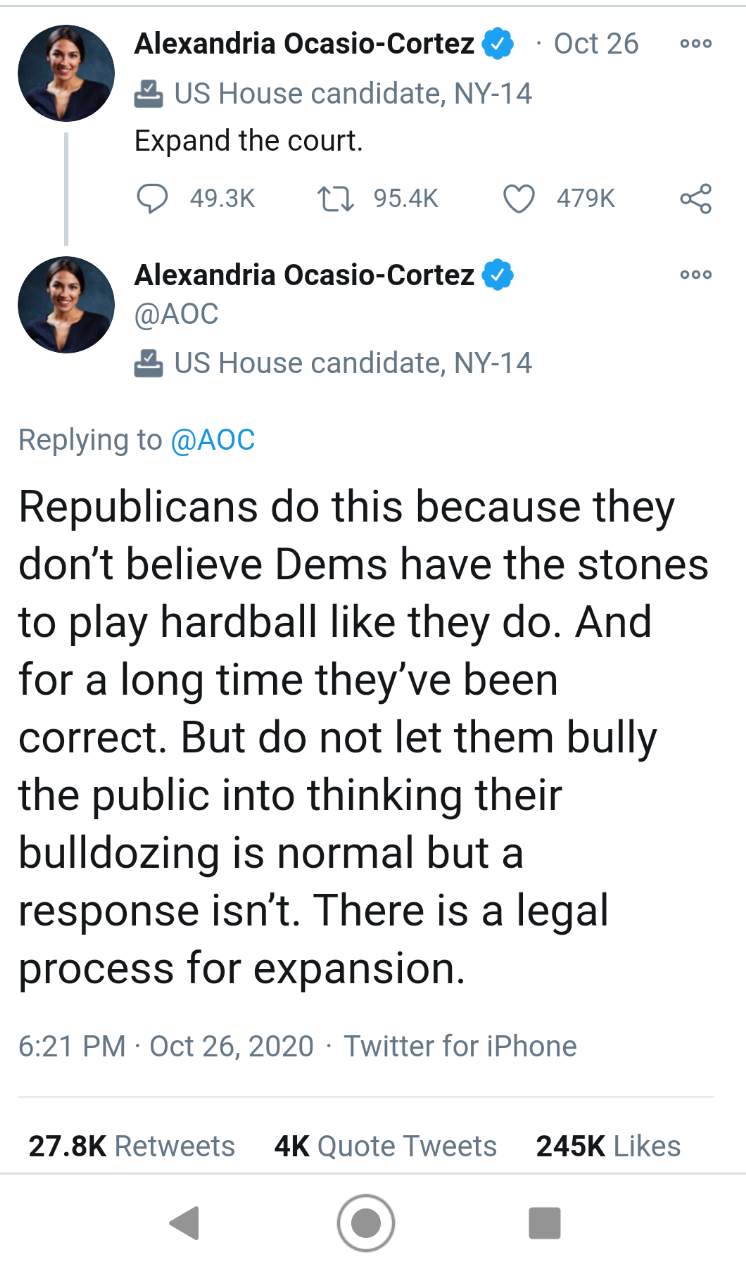
Task: View the 245K Likes list
Action: point(608,1146)
